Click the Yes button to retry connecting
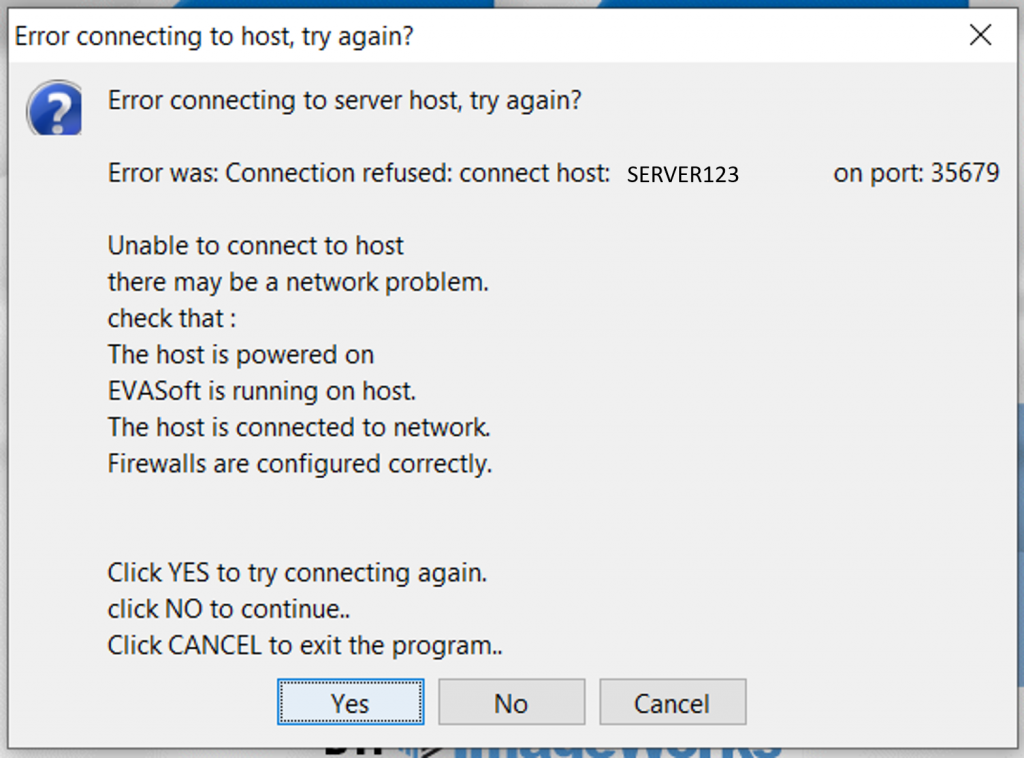This screenshot has width=1024, height=758. (350, 701)
